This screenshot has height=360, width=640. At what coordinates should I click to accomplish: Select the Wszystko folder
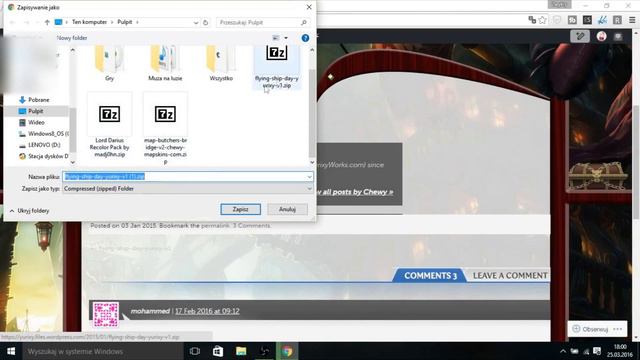pyautogui.click(x=221, y=64)
